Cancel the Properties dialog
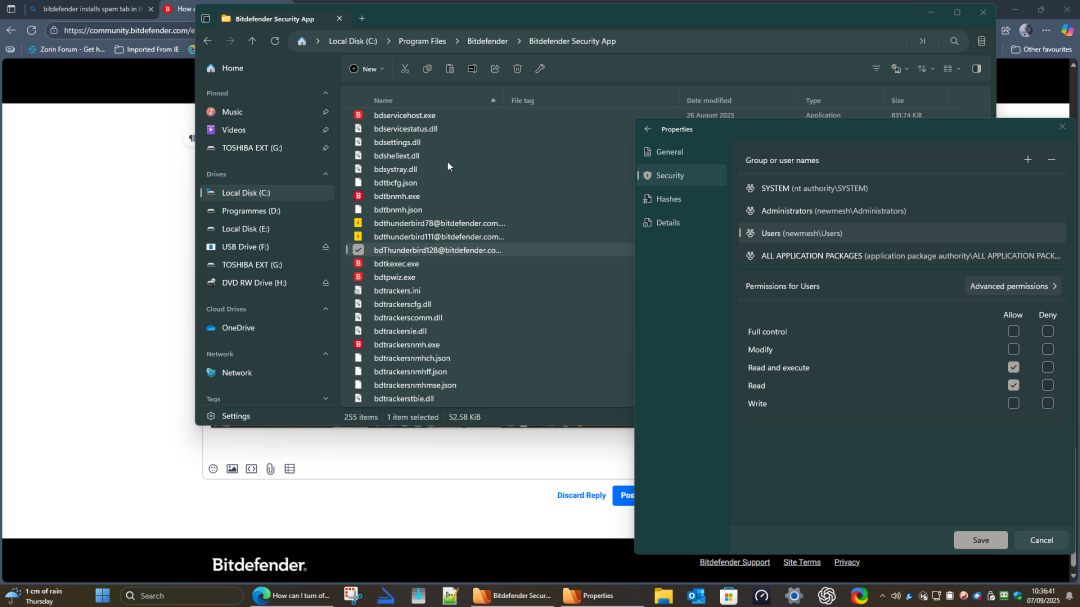This screenshot has height=607, width=1080. [1041, 540]
